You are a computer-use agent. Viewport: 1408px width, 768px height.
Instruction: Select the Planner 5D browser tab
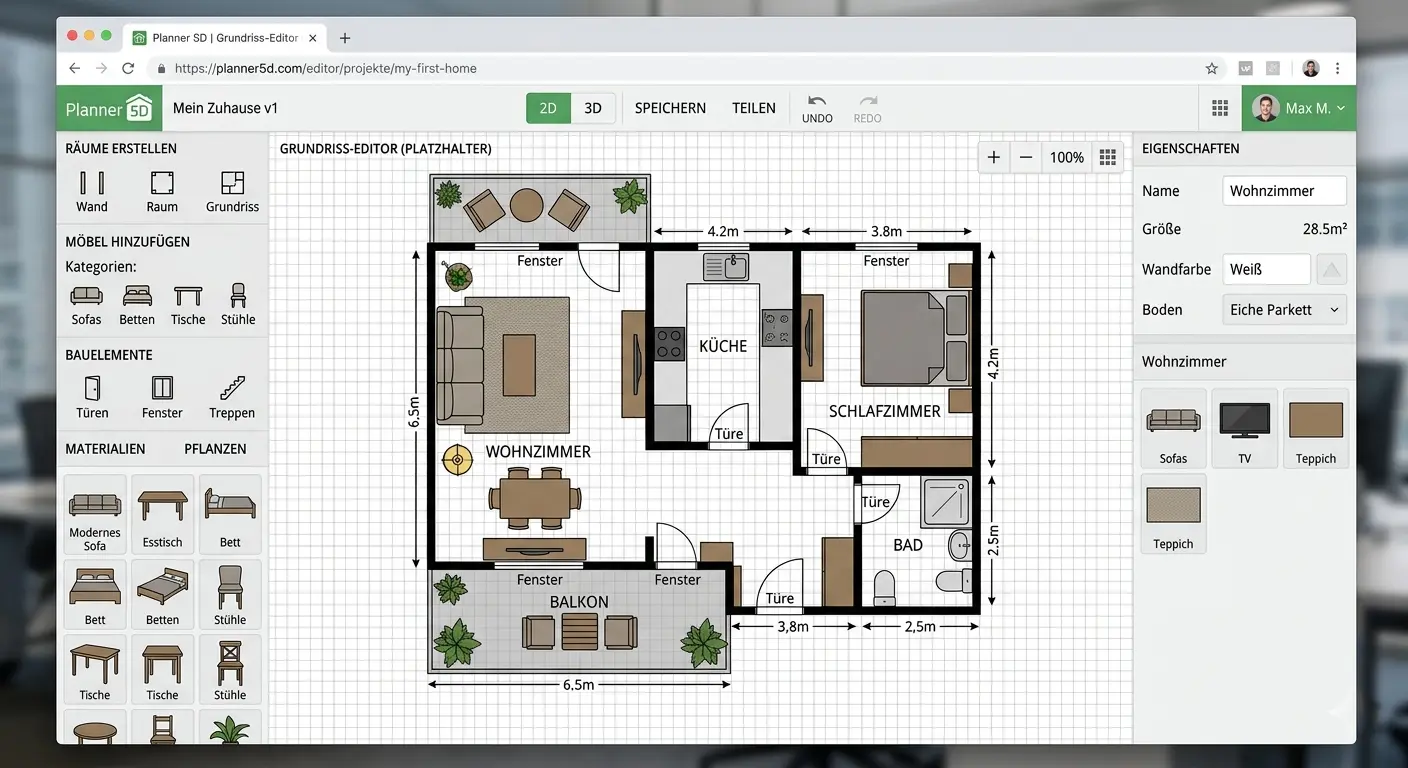[x=226, y=38]
